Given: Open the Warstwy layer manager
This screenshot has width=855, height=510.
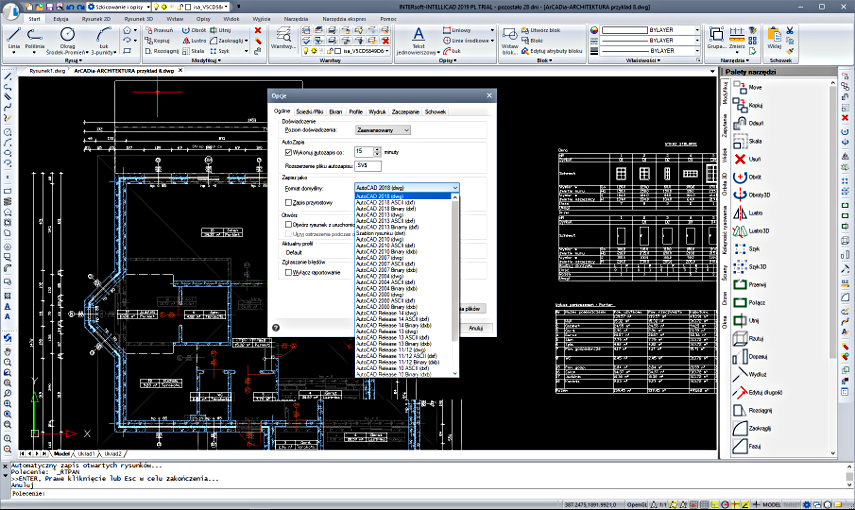Looking at the screenshot, I should 283,38.
